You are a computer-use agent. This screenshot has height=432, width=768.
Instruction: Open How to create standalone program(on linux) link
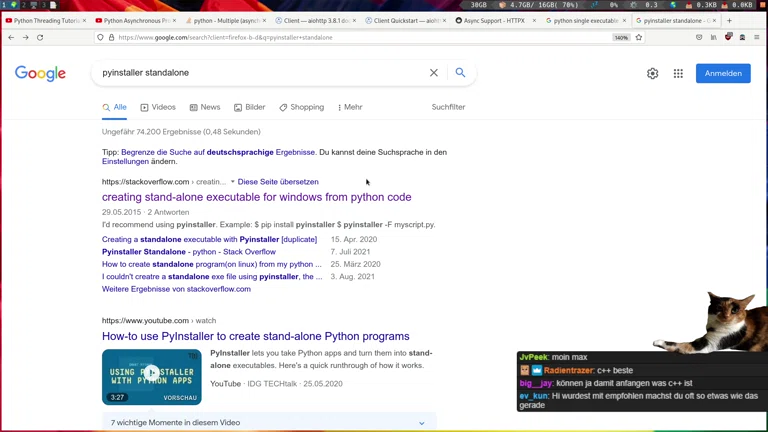pyautogui.click(x=212, y=264)
